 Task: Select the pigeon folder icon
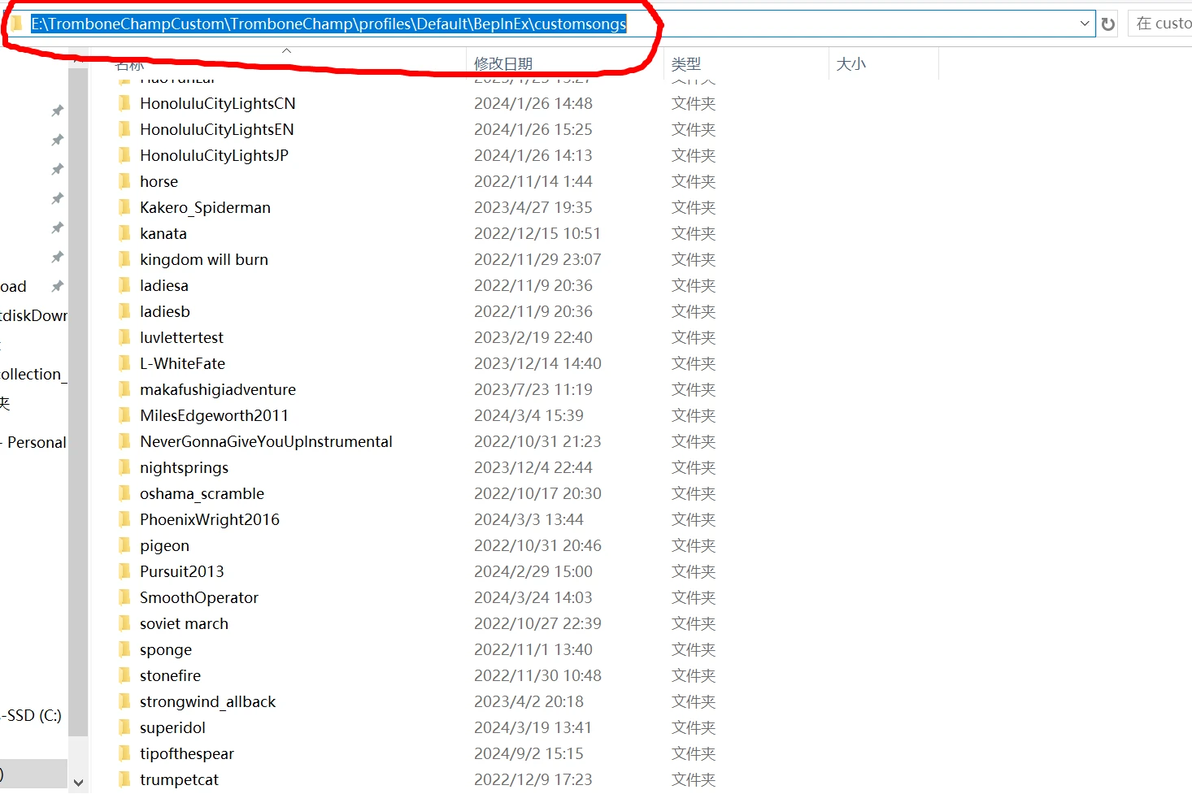(125, 546)
